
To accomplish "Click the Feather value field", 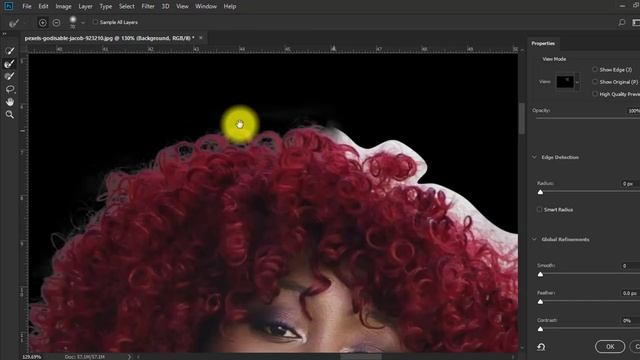I will tap(630, 293).
